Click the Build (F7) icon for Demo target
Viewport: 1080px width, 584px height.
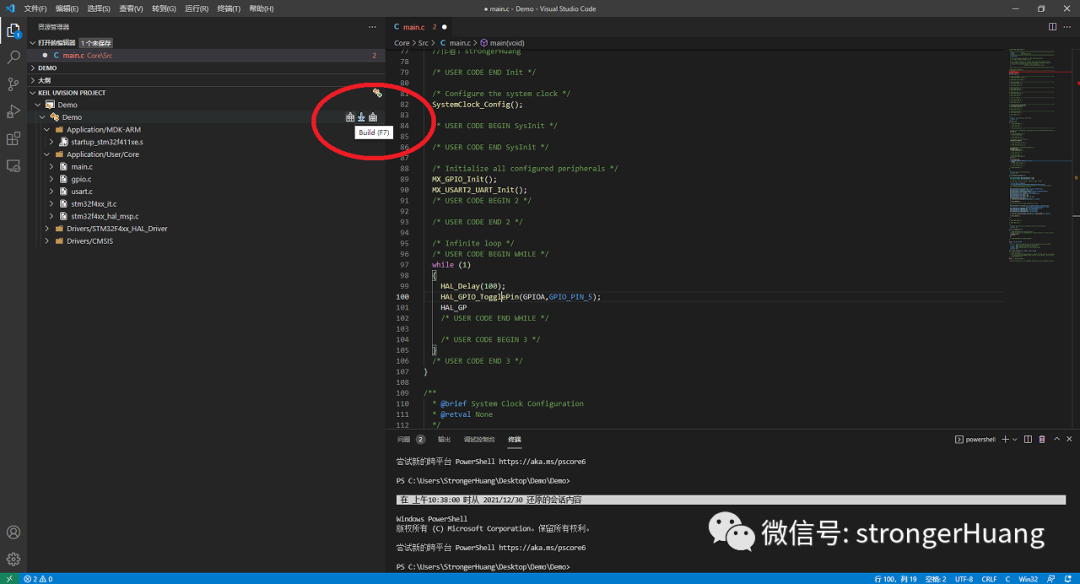(350, 118)
